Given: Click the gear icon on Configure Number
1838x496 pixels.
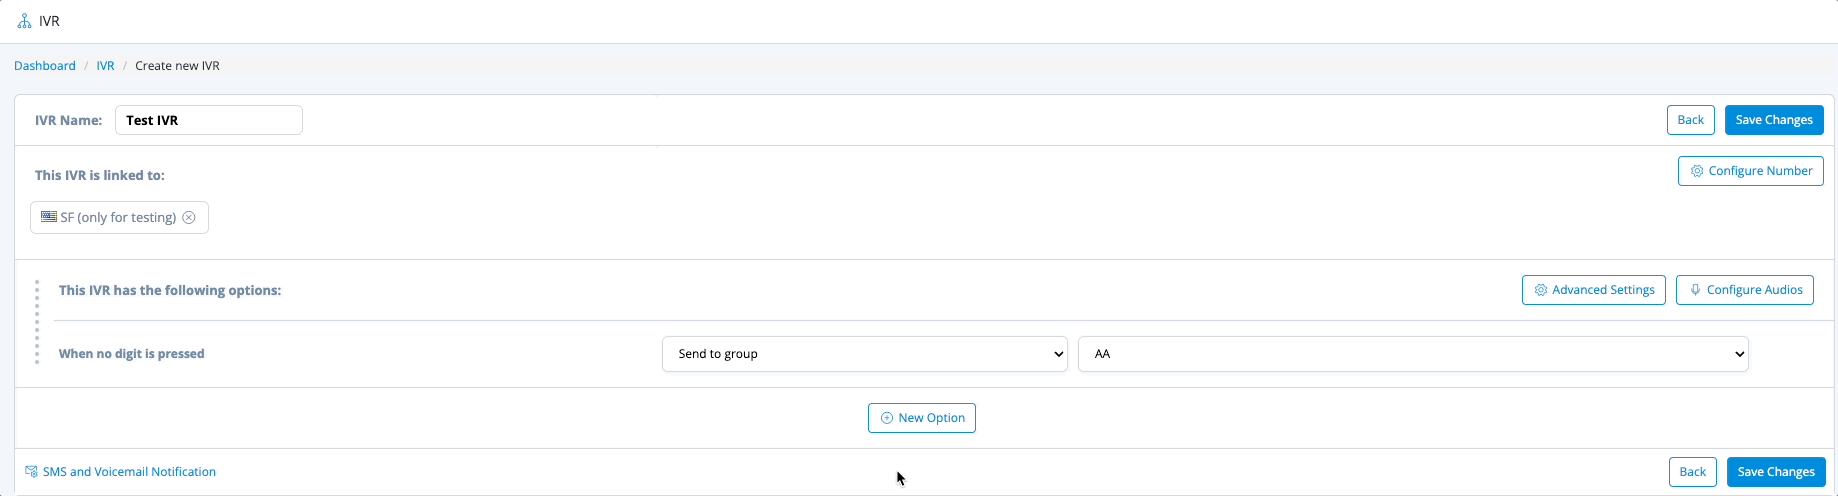Looking at the screenshot, I should coord(1697,171).
